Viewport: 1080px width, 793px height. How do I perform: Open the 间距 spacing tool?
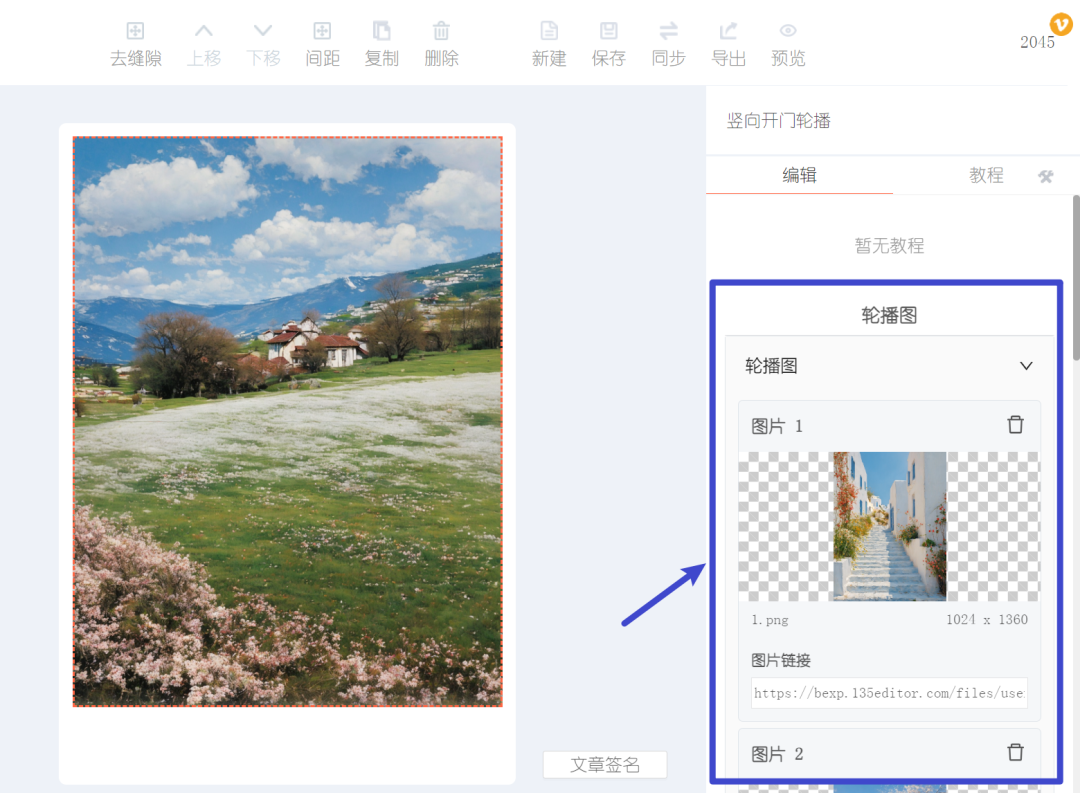click(322, 45)
